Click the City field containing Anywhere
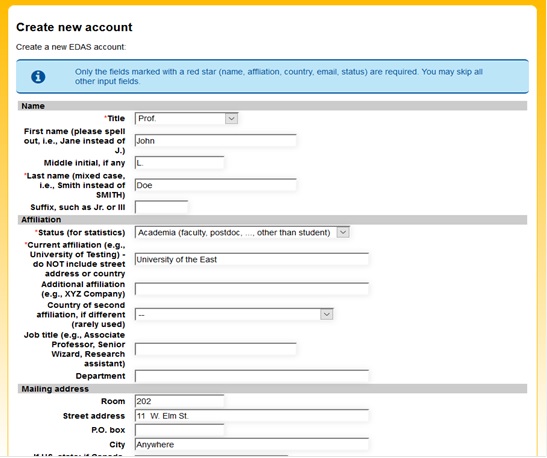The image size is (547, 458). [x=252, y=445]
